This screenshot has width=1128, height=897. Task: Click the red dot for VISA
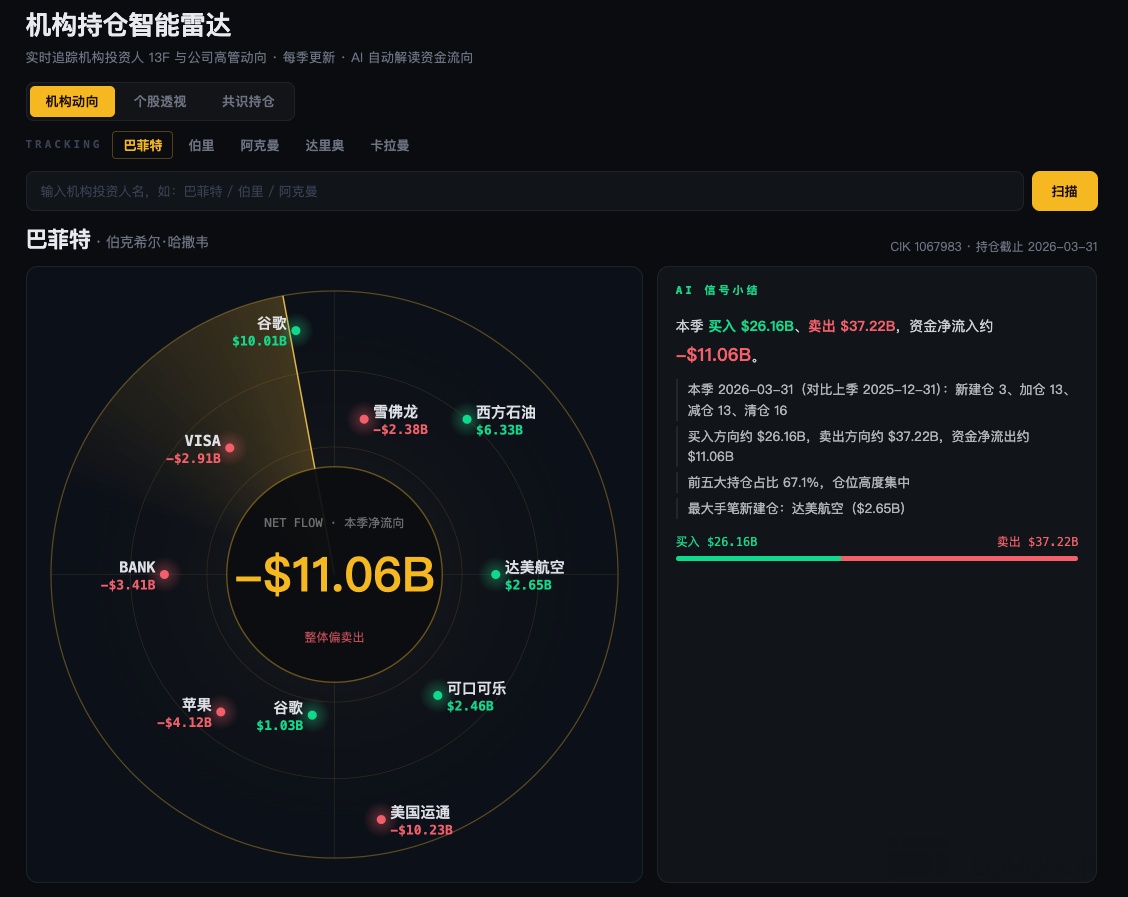[229, 448]
